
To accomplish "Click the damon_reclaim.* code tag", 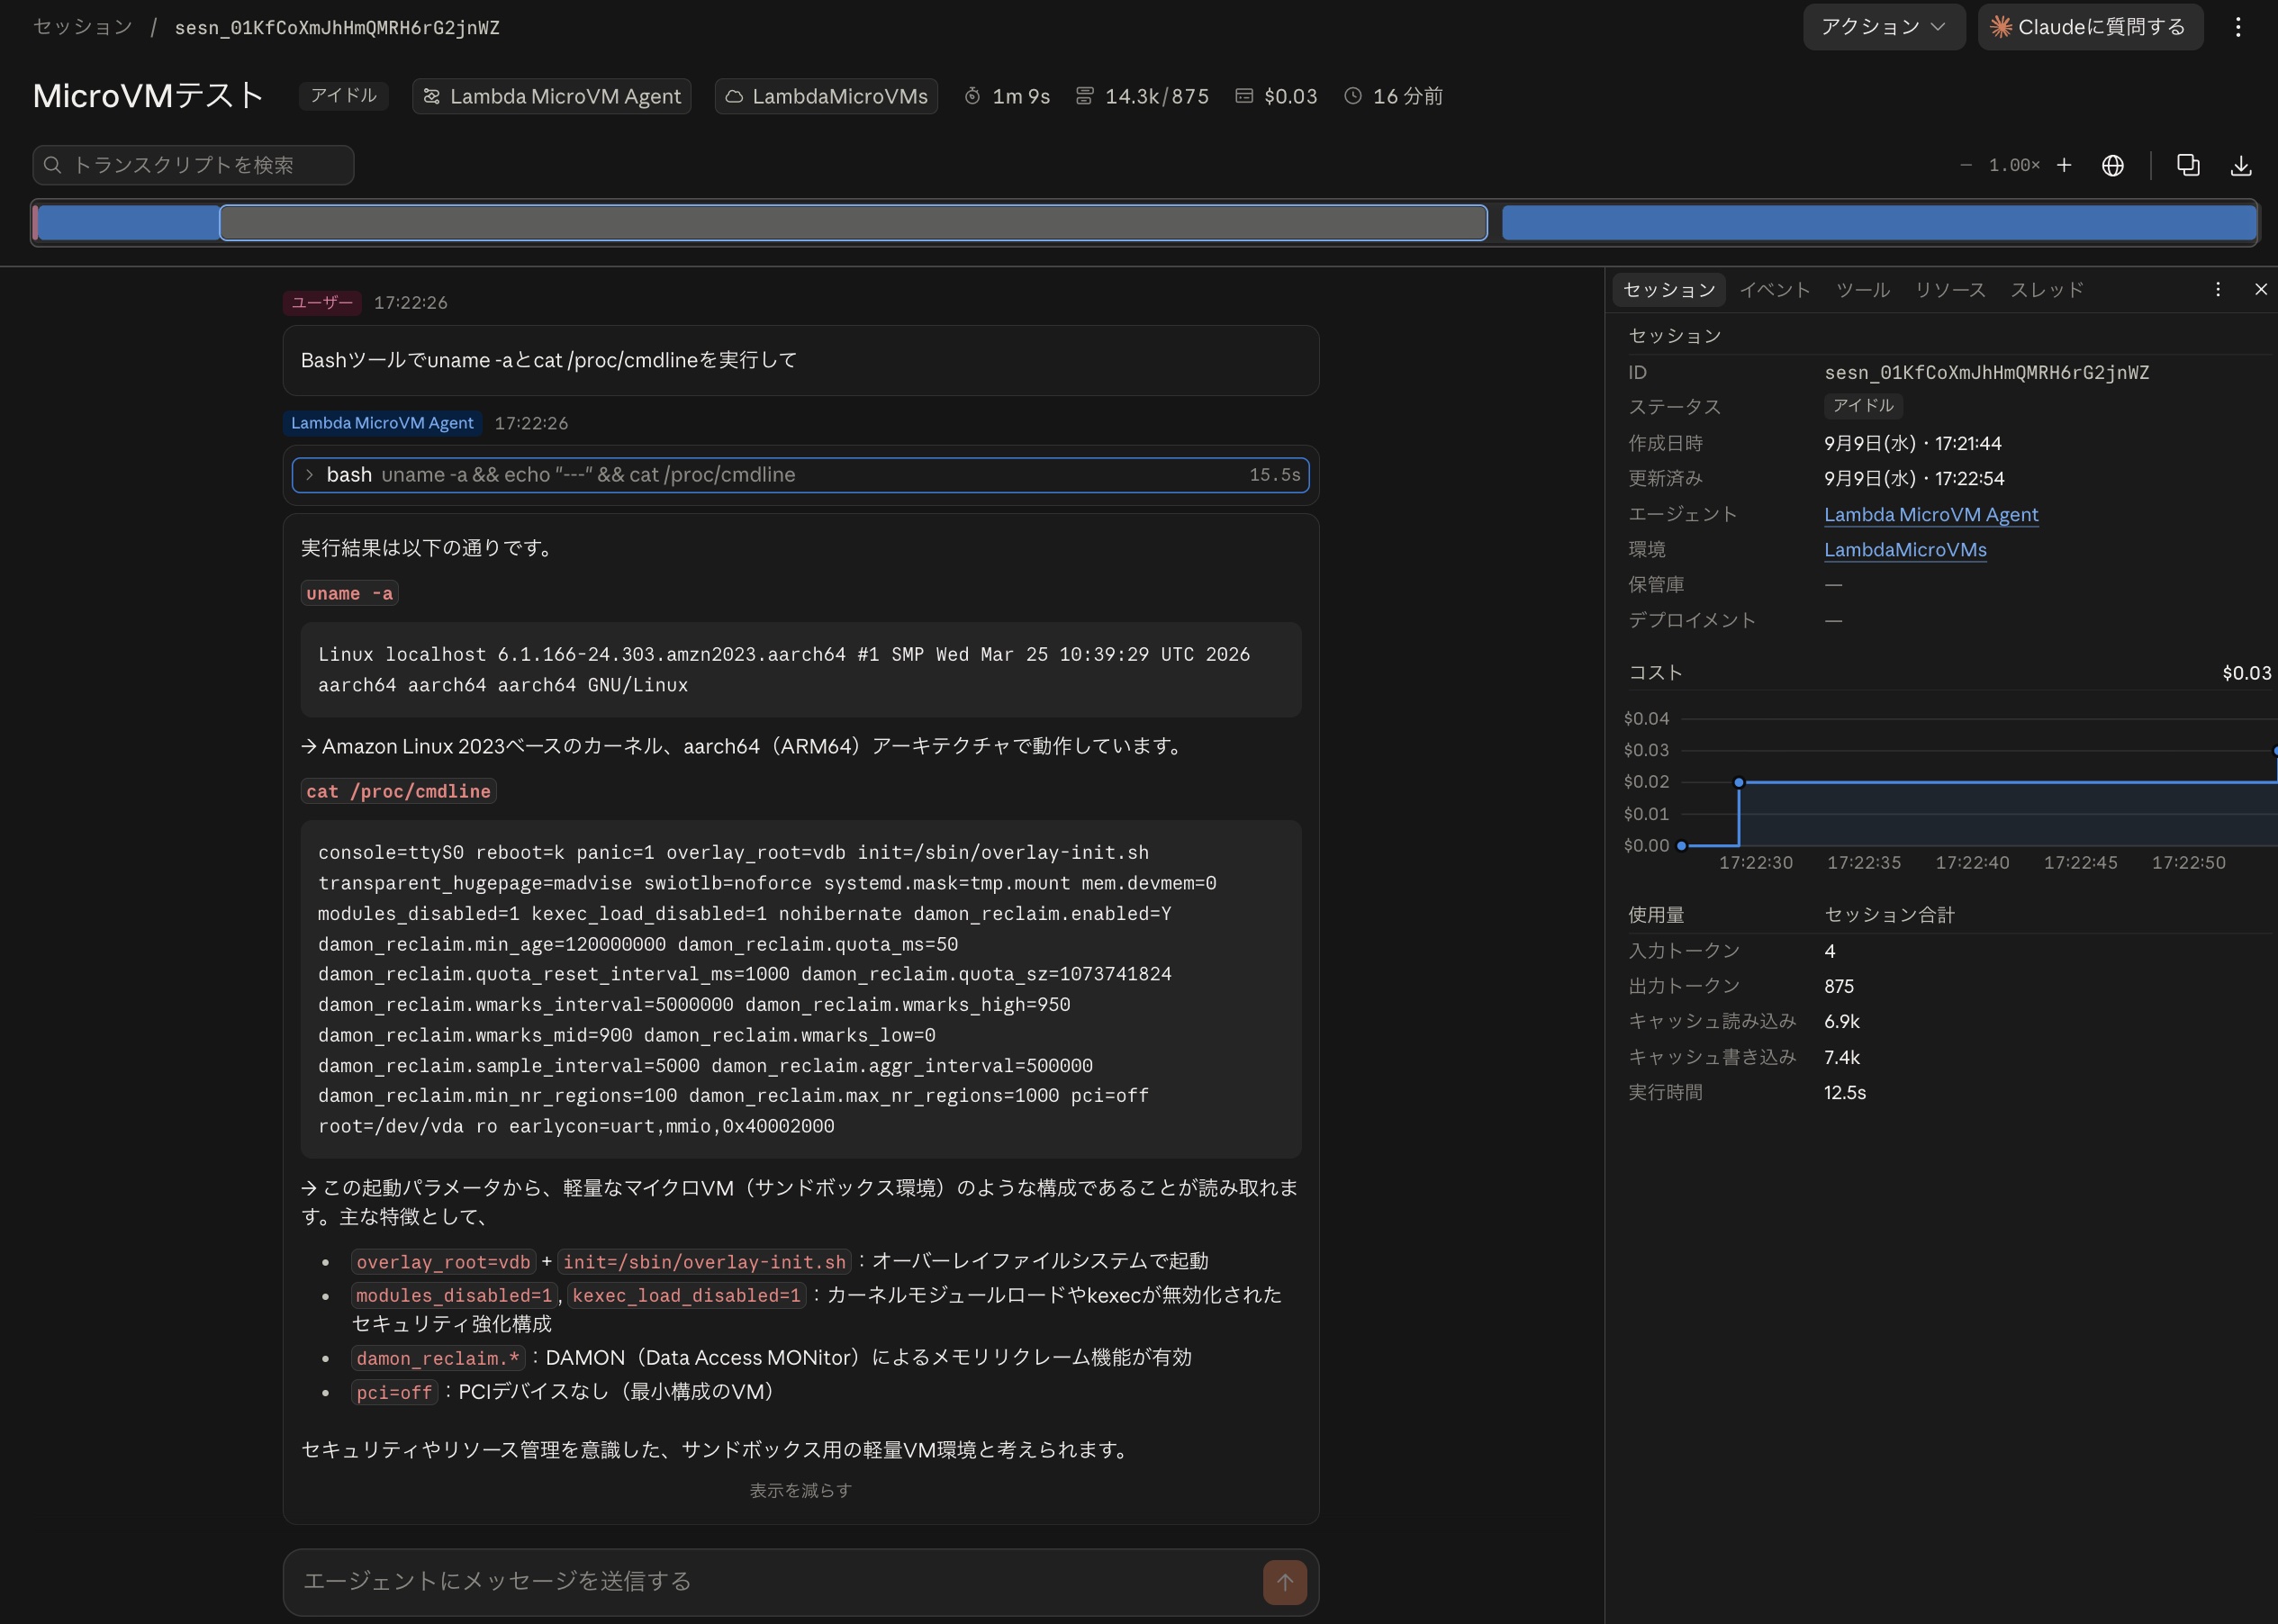I will (x=438, y=1358).
